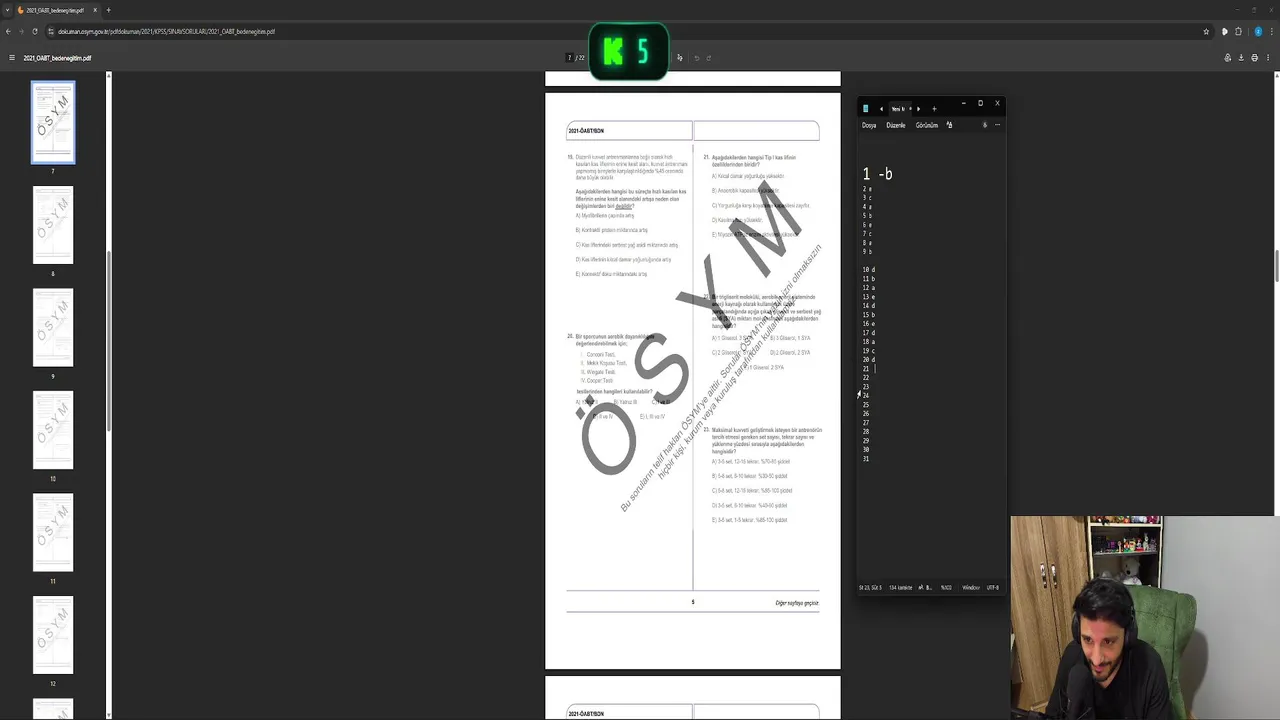Screen dimensions: 1280x720
Task: Open Görünüm menu in Notepad
Action: click(927, 125)
